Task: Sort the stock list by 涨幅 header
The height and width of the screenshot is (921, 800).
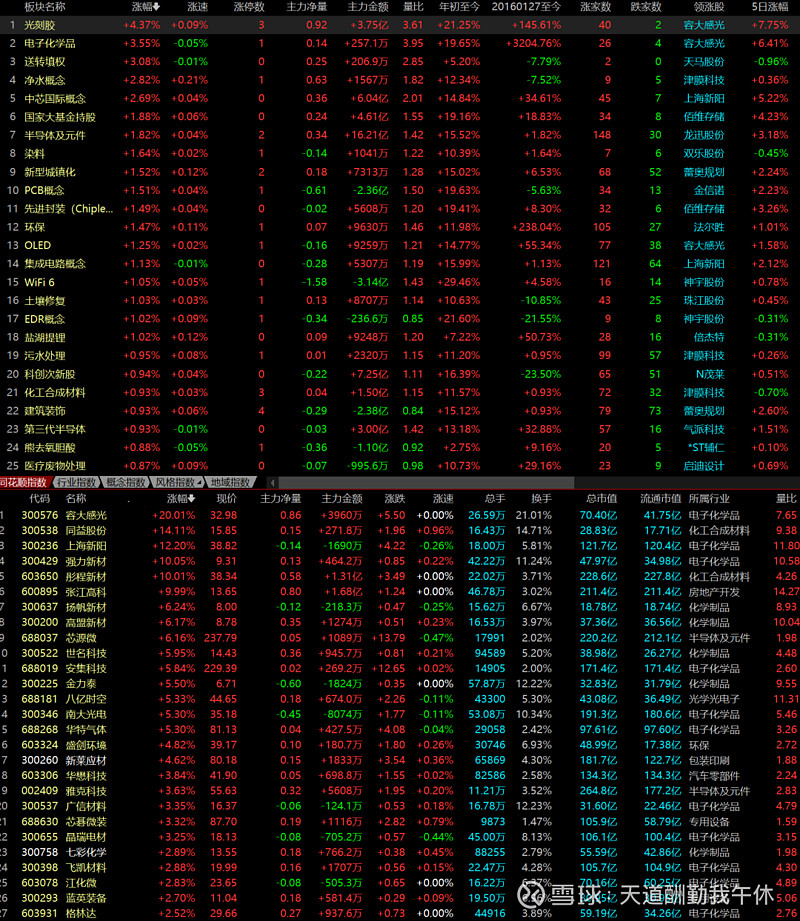Action: click(x=181, y=499)
